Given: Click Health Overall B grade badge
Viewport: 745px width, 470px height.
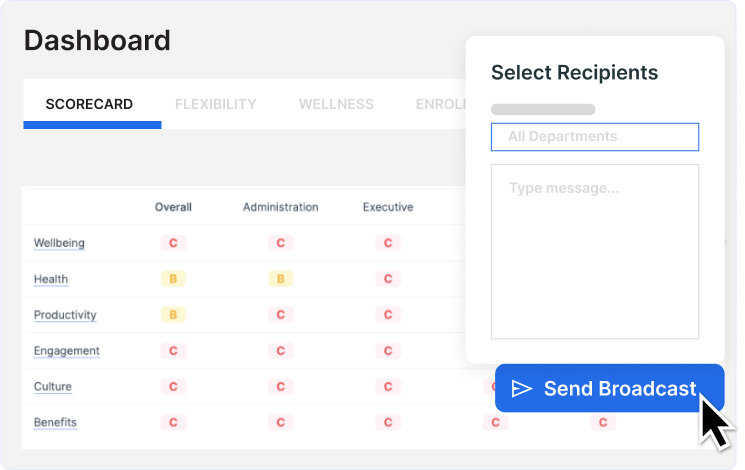Looking at the screenshot, I should [x=173, y=279].
